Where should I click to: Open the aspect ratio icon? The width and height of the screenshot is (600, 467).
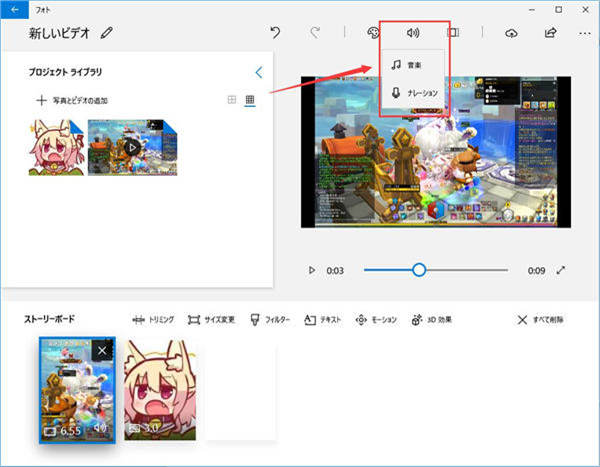(453, 33)
